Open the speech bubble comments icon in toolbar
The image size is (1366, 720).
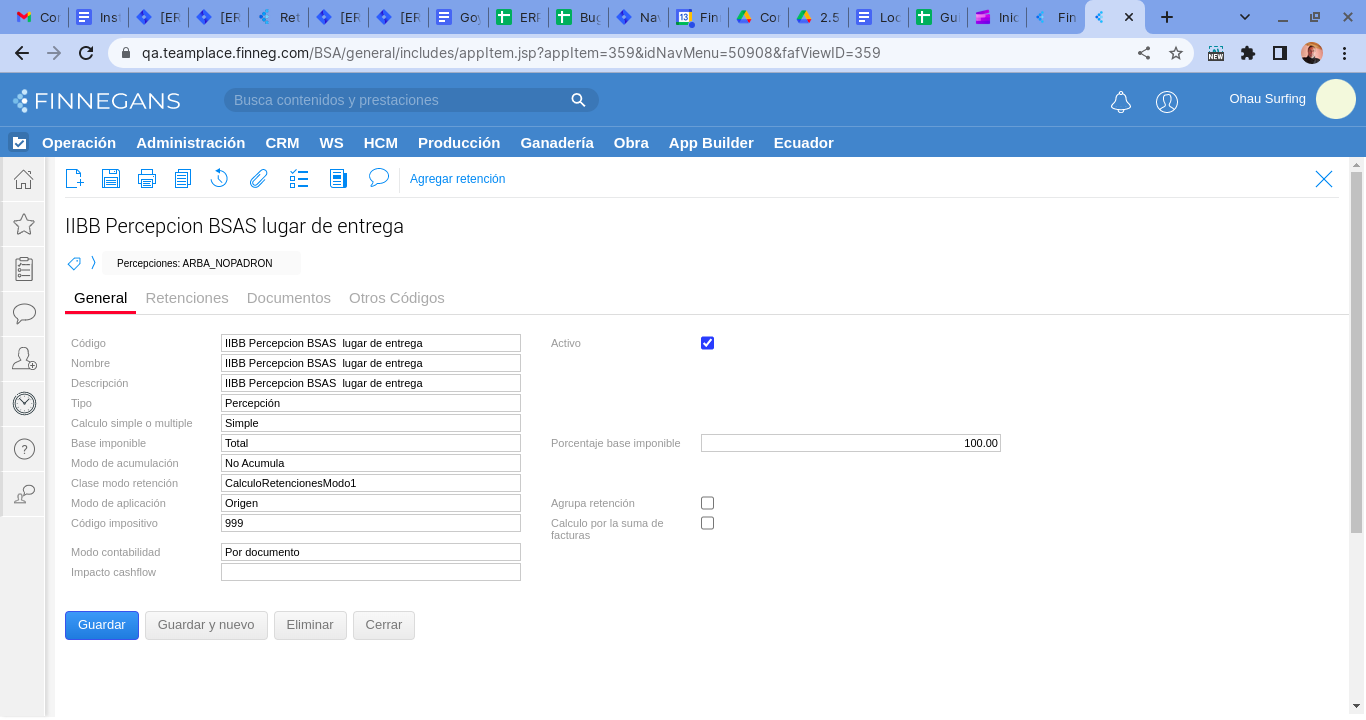378,178
